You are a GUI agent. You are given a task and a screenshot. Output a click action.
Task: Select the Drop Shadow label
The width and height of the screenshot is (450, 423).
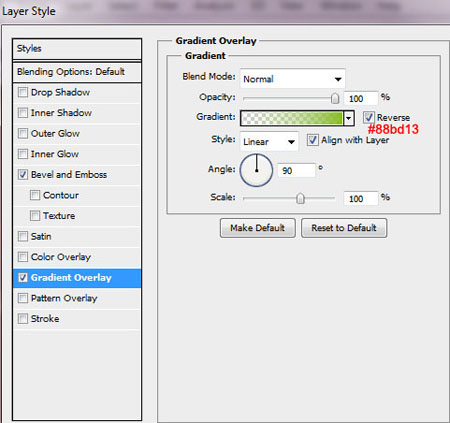[60, 92]
